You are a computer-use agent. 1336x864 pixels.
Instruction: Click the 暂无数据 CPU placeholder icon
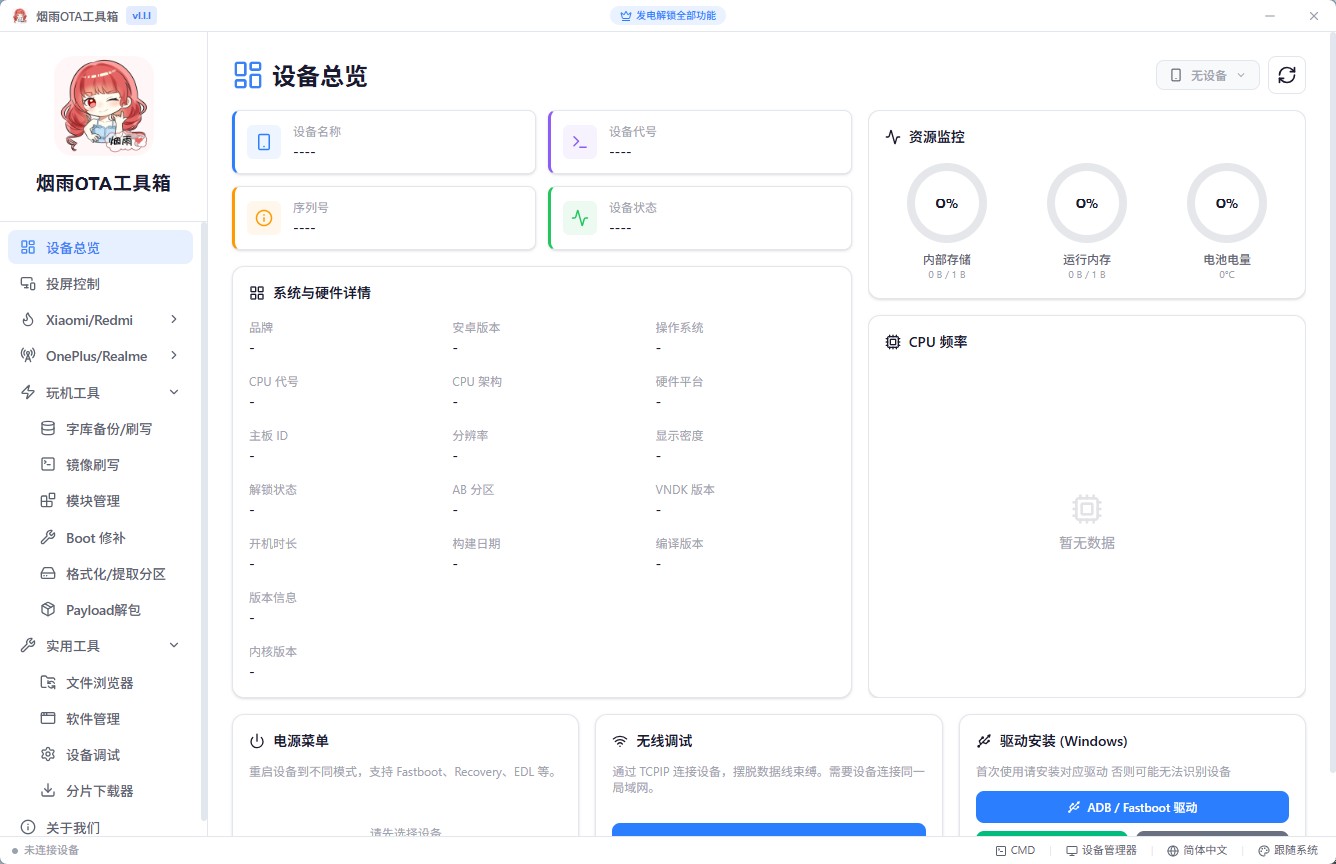(1087, 509)
